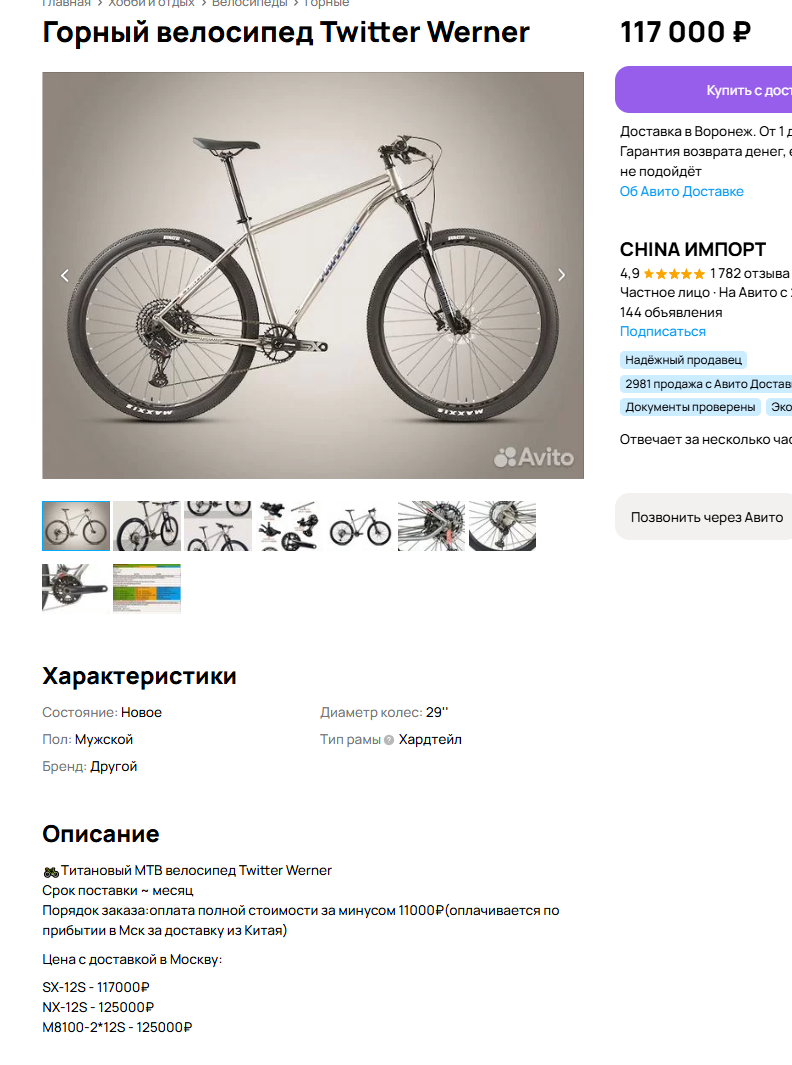This screenshot has width=792, height=1065.
Task: Open Об Авито Доставке link
Action: pyautogui.click(x=681, y=192)
